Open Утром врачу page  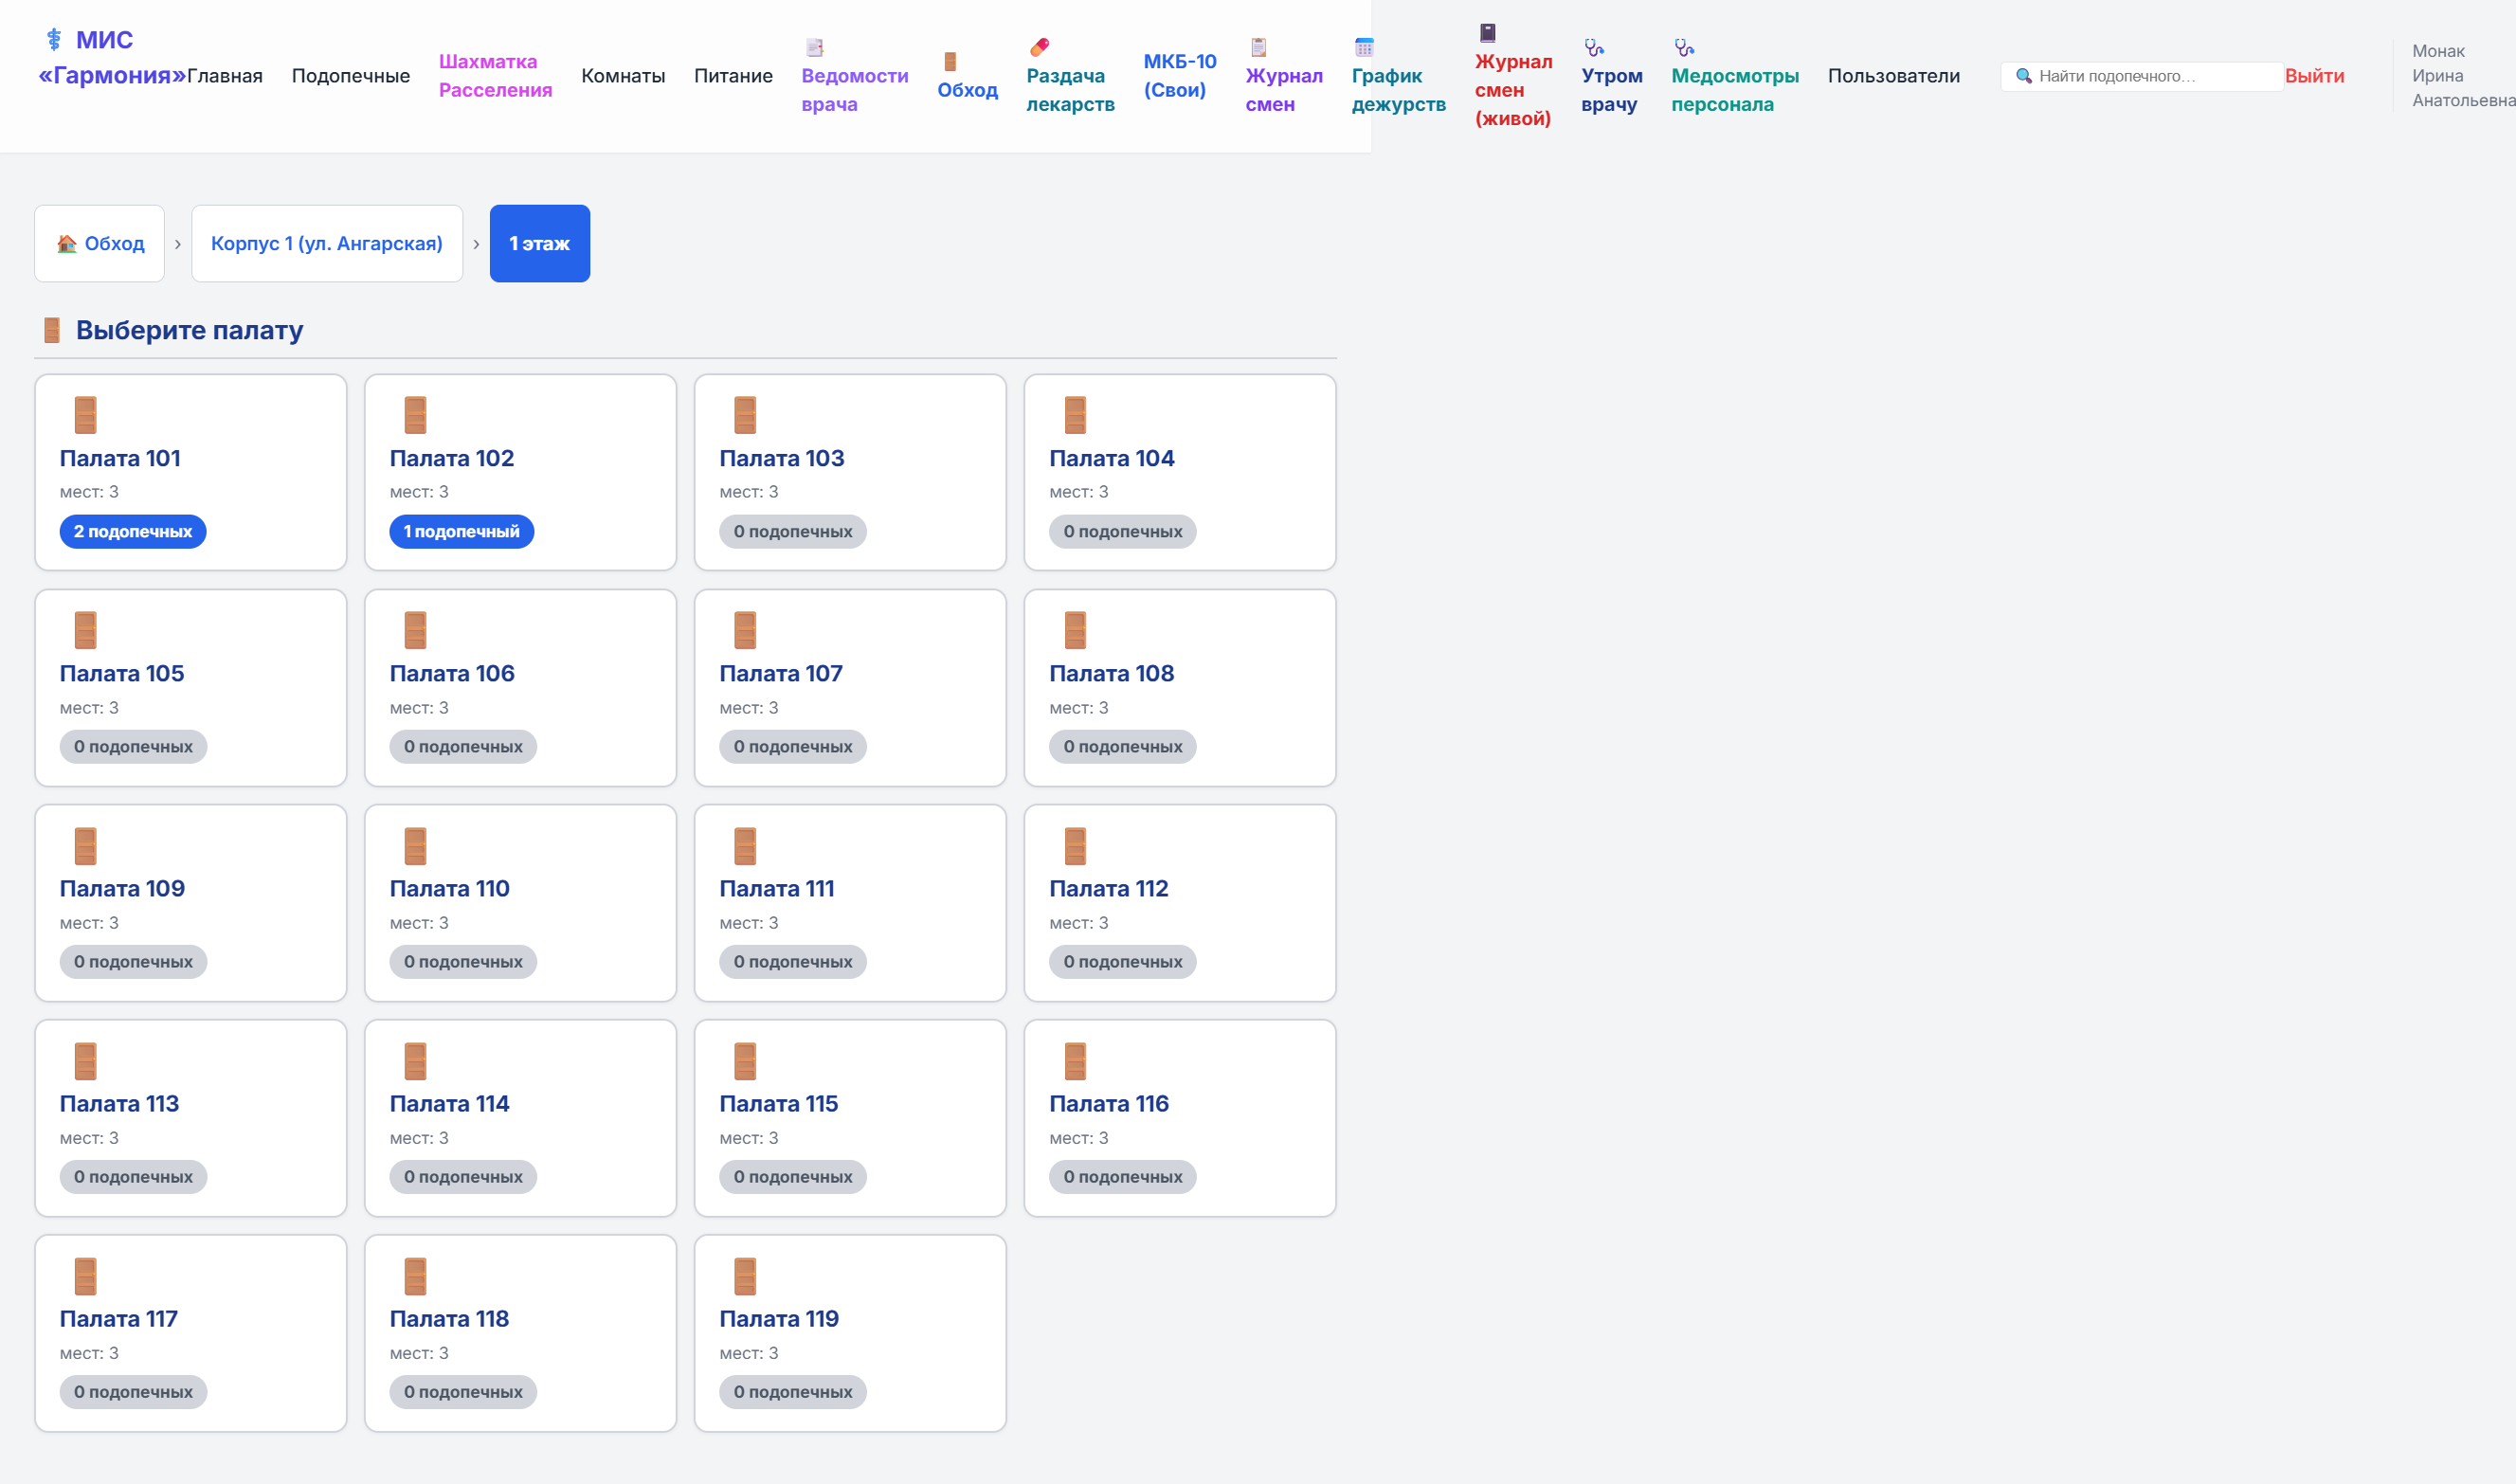[x=1611, y=90]
